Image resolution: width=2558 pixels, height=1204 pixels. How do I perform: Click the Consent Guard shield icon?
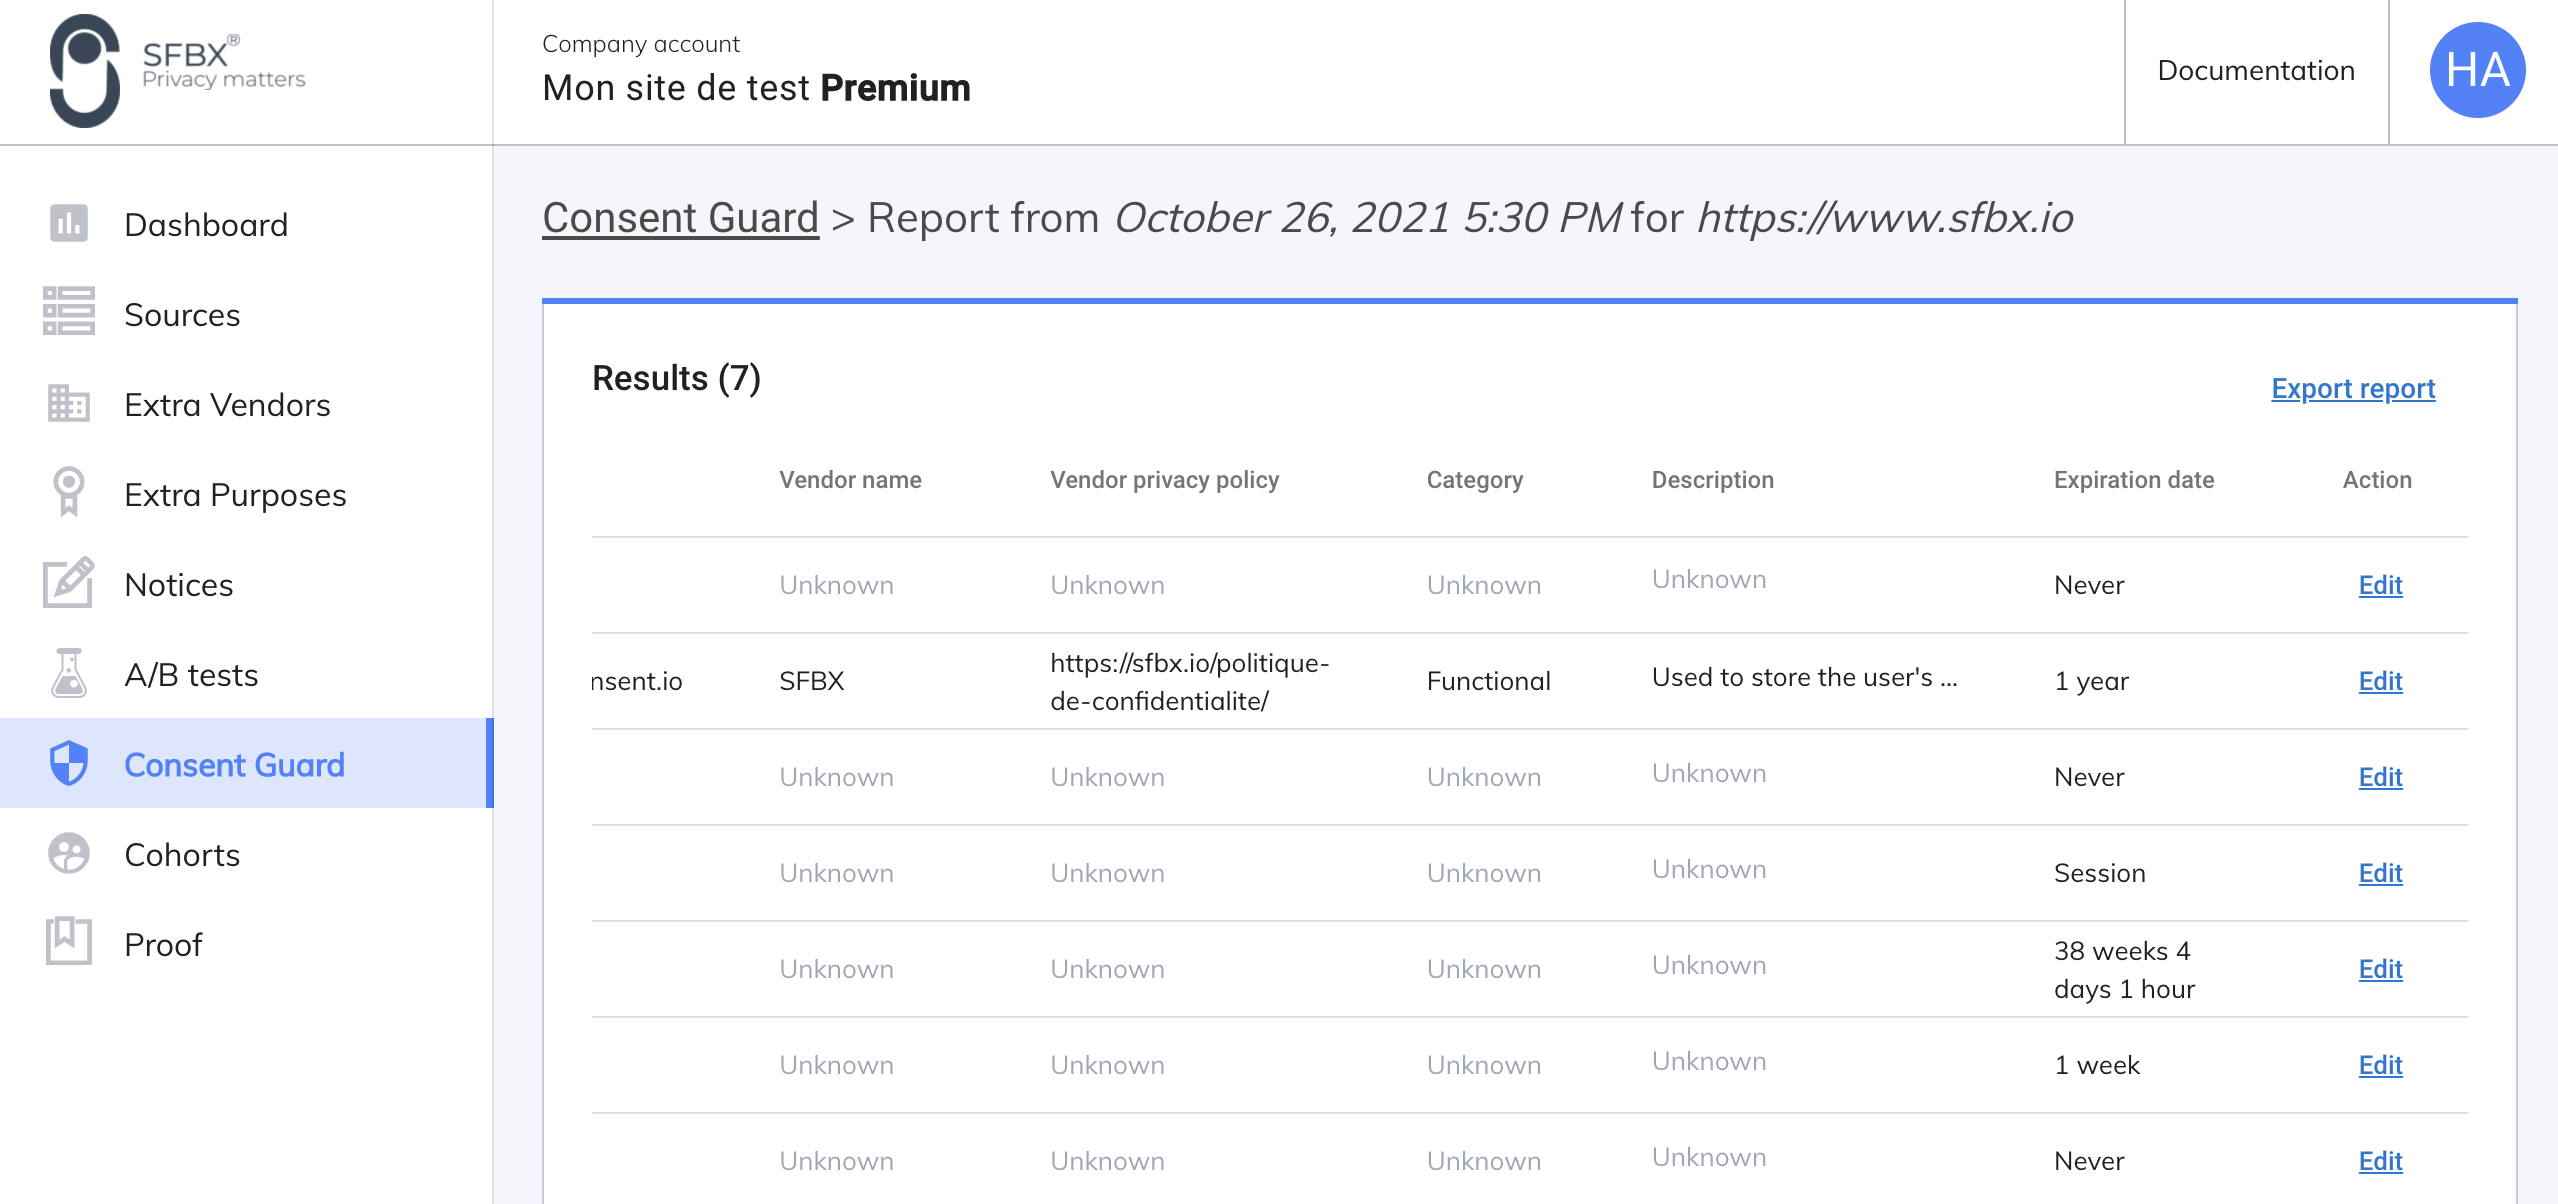click(x=68, y=764)
